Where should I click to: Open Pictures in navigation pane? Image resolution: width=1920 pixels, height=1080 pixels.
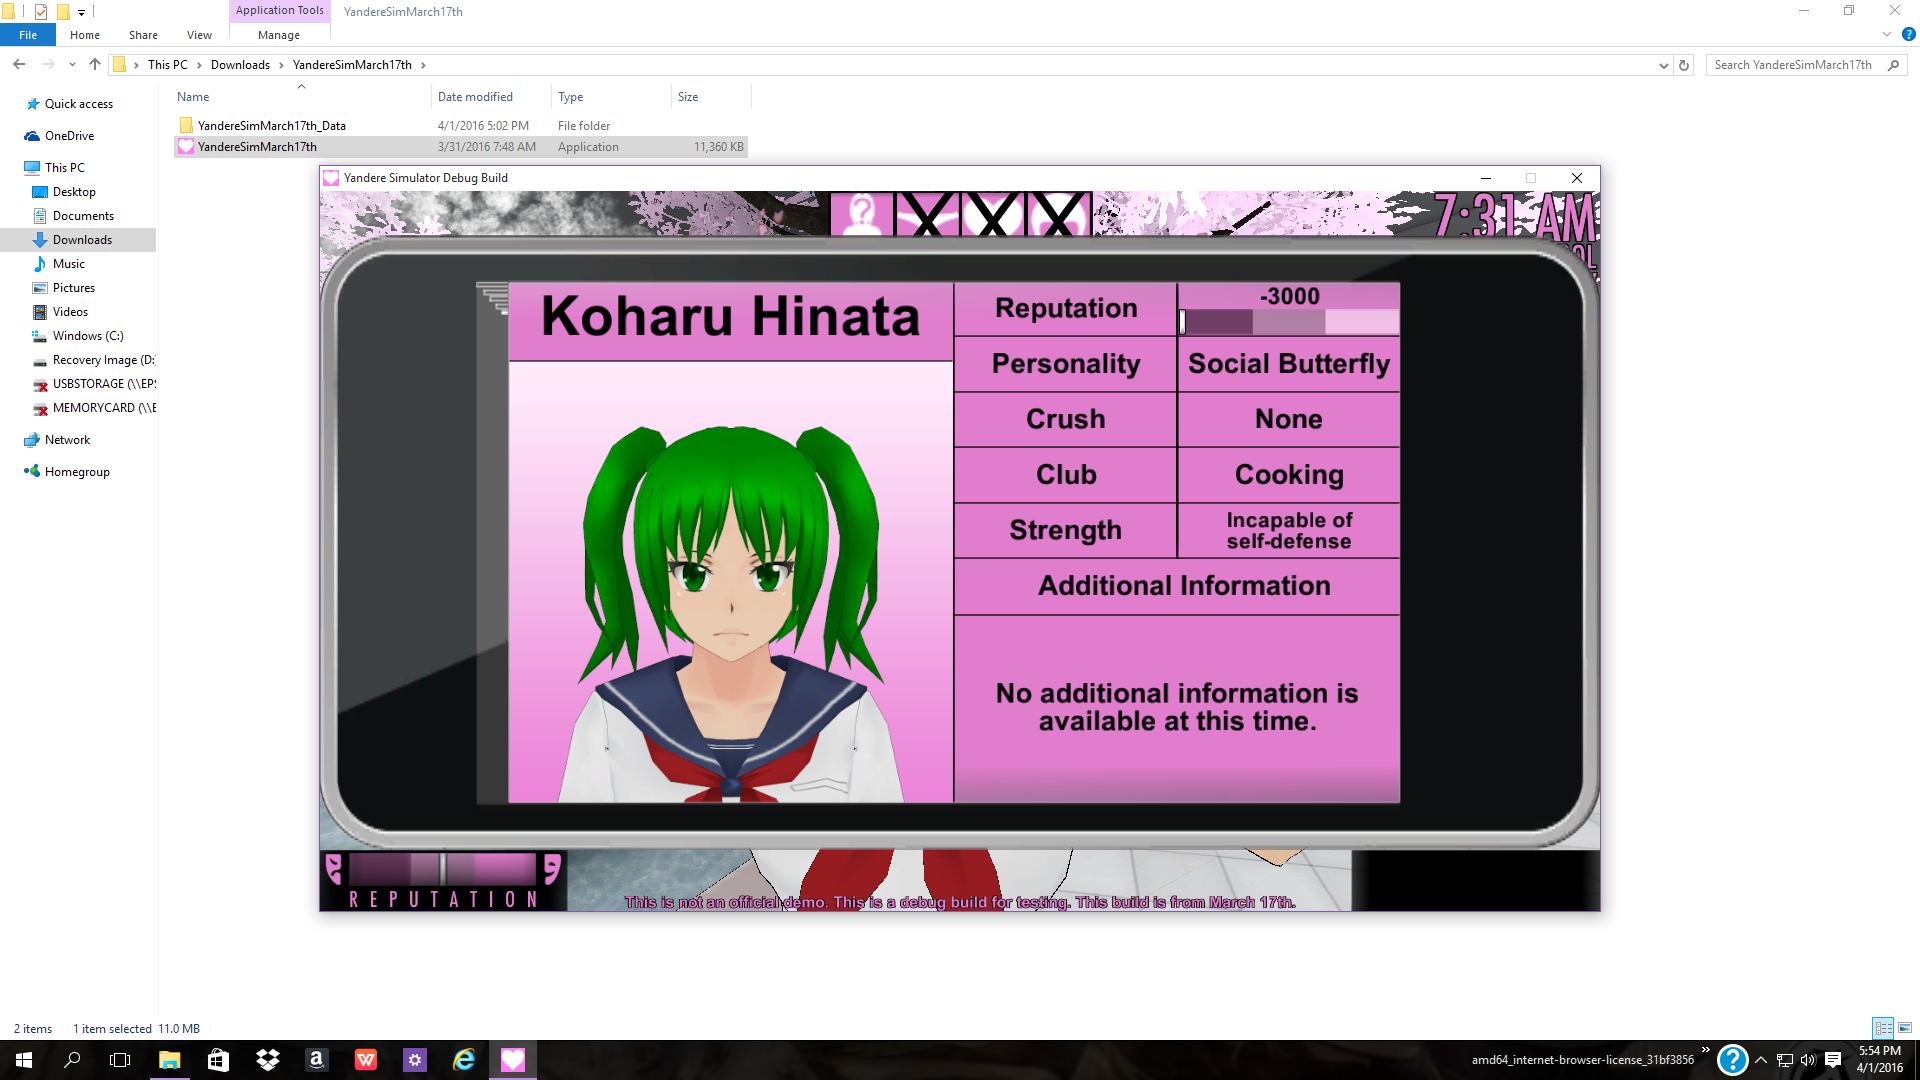73,288
